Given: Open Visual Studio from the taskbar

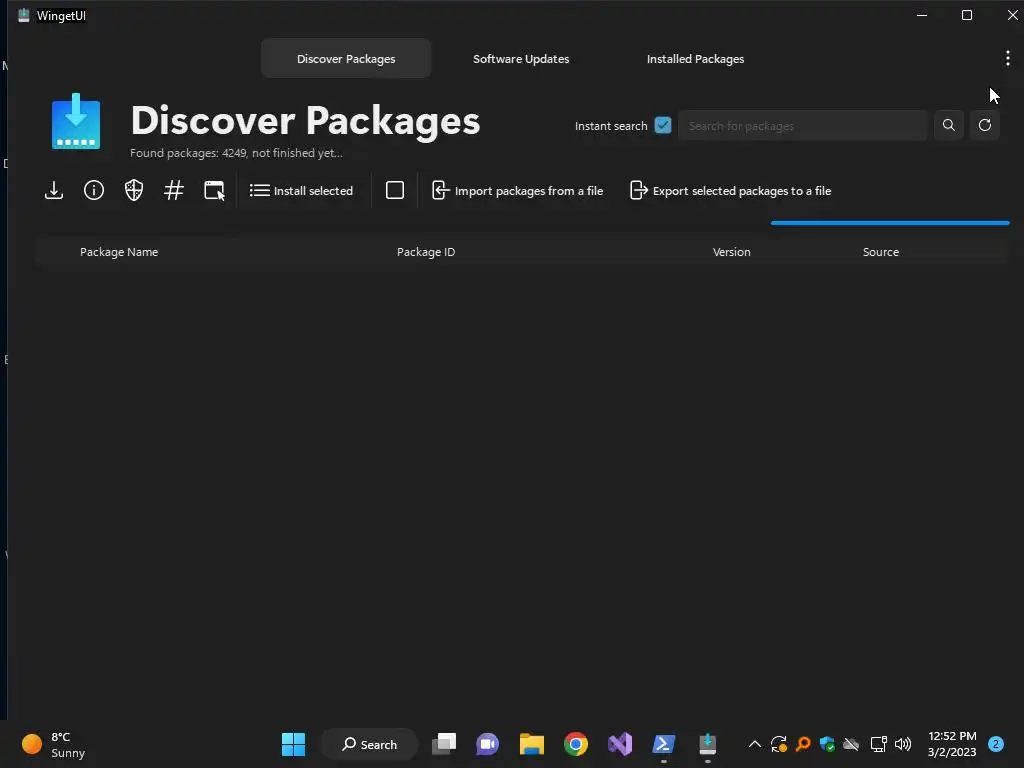Looking at the screenshot, I should pyautogui.click(x=620, y=744).
